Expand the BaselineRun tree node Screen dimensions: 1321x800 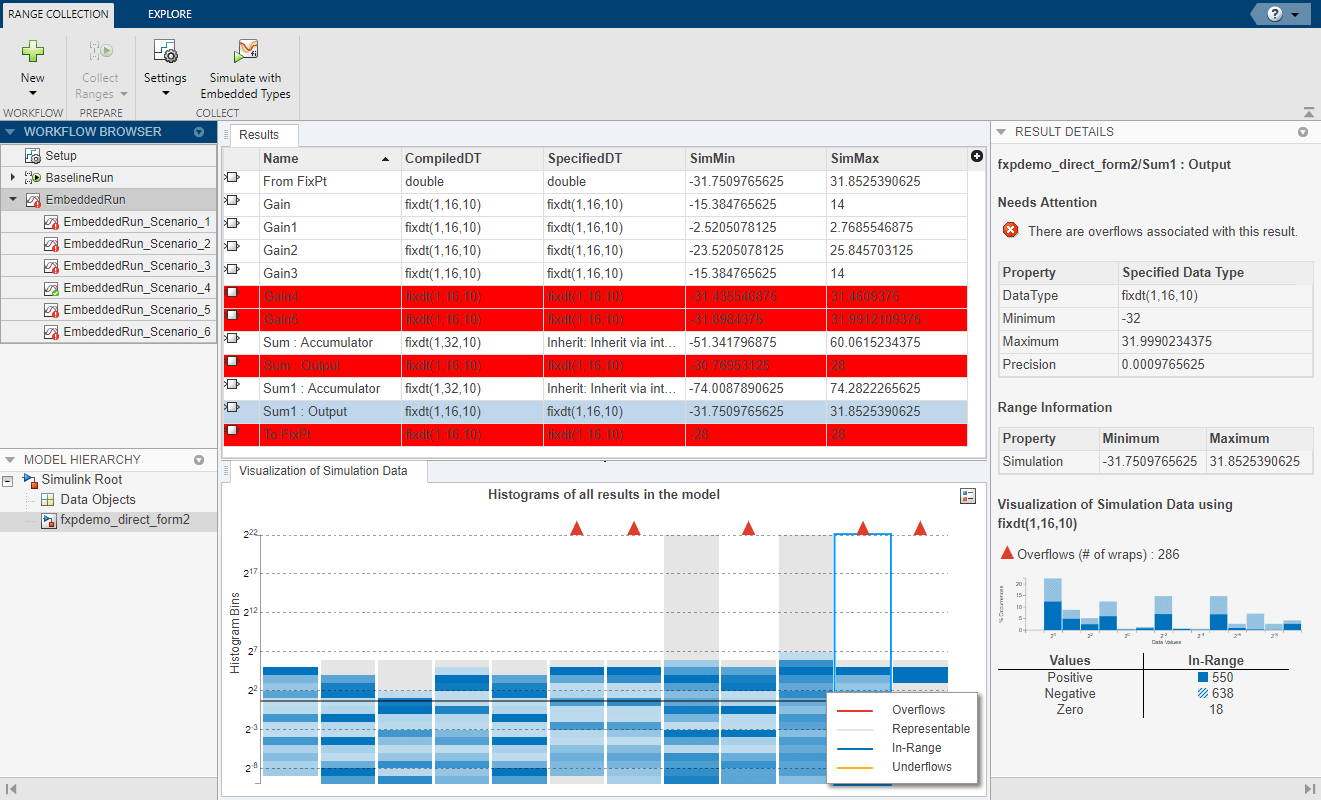point(12,177)
